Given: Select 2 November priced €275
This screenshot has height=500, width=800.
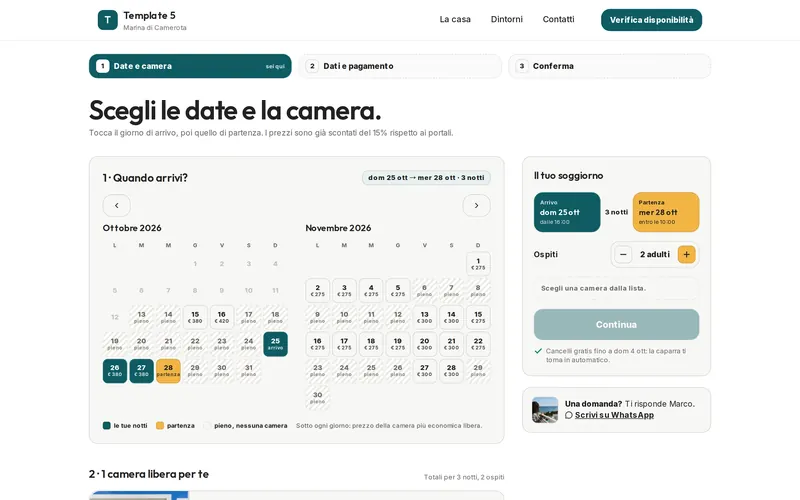Looking at the screenshot, I should (x=317, y=290).
